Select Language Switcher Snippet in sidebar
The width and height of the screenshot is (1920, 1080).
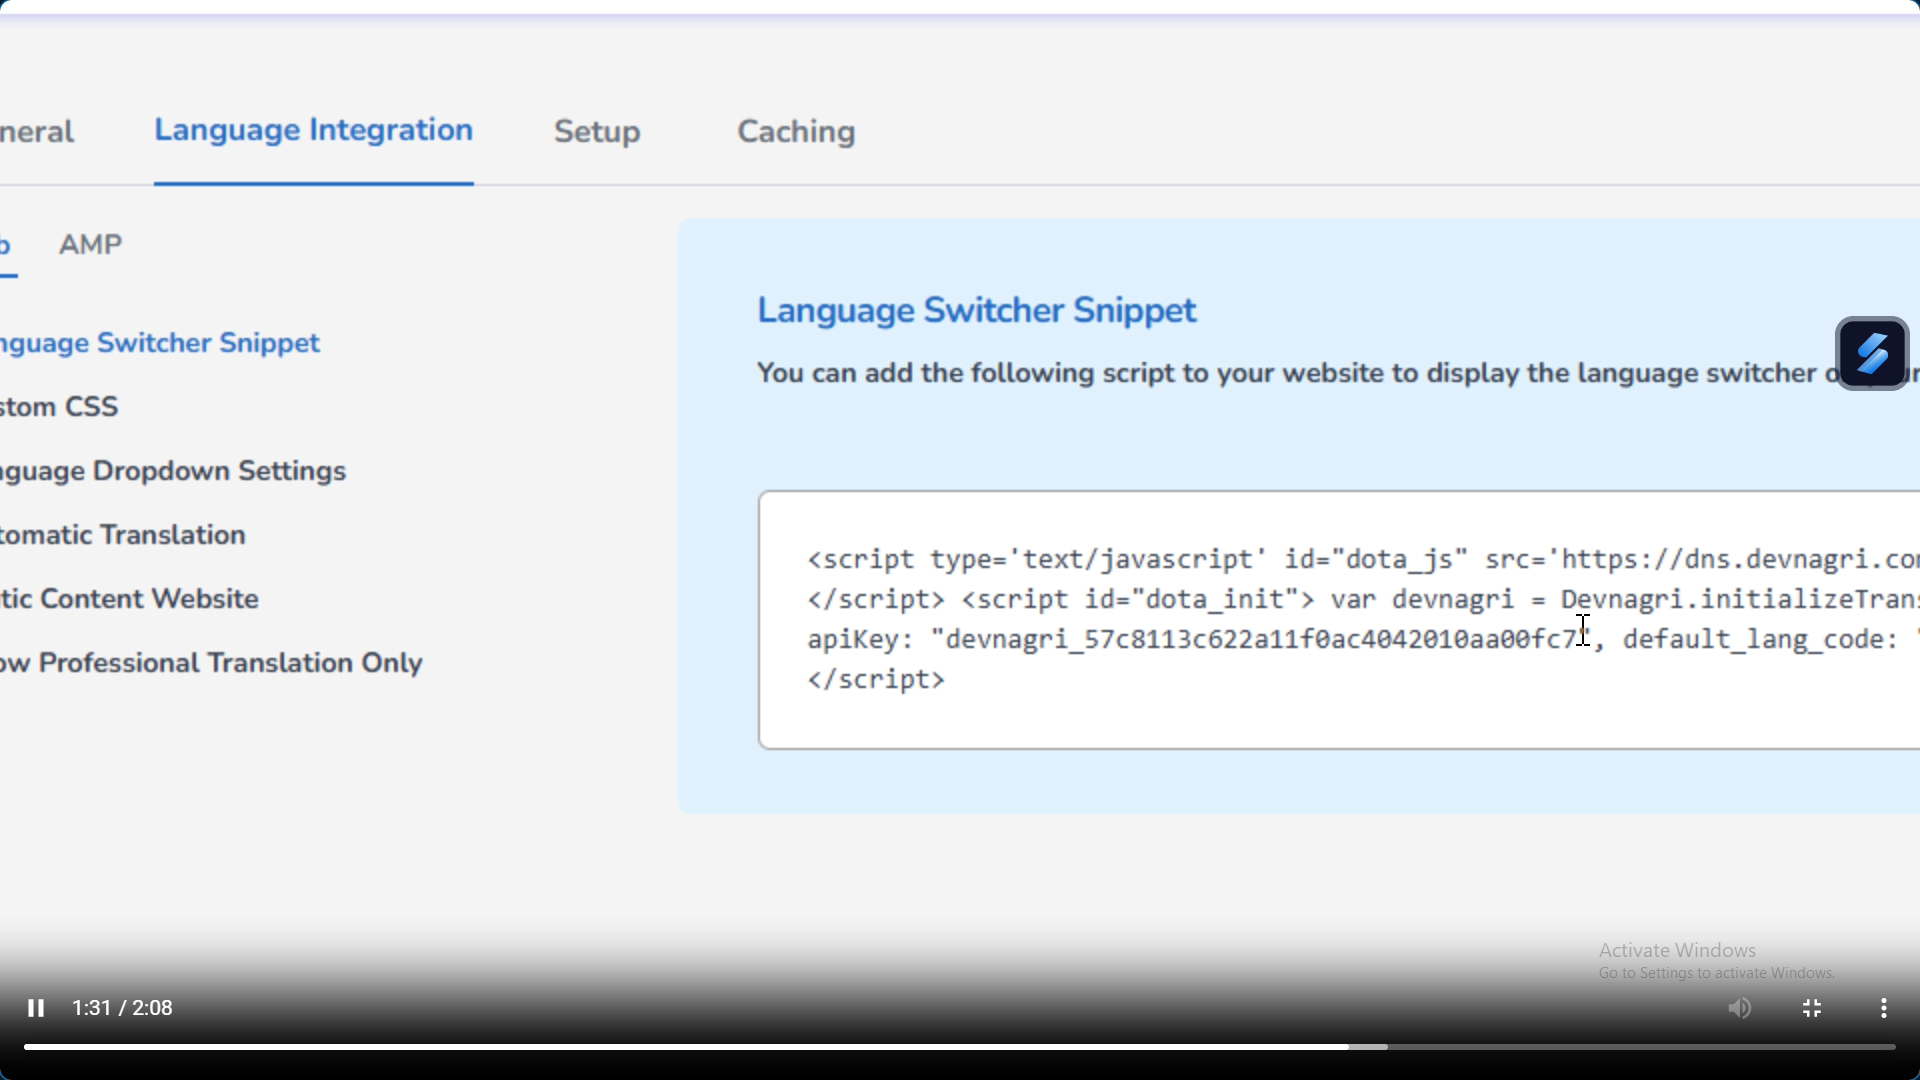point(160,343)
